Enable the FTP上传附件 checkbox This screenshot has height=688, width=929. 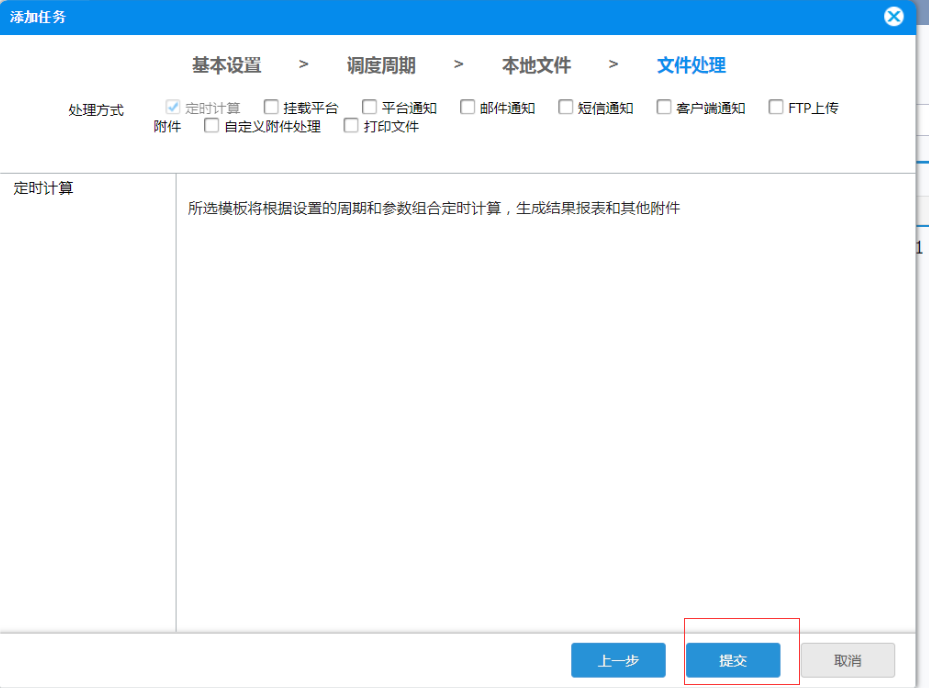[x=776, y=107]
